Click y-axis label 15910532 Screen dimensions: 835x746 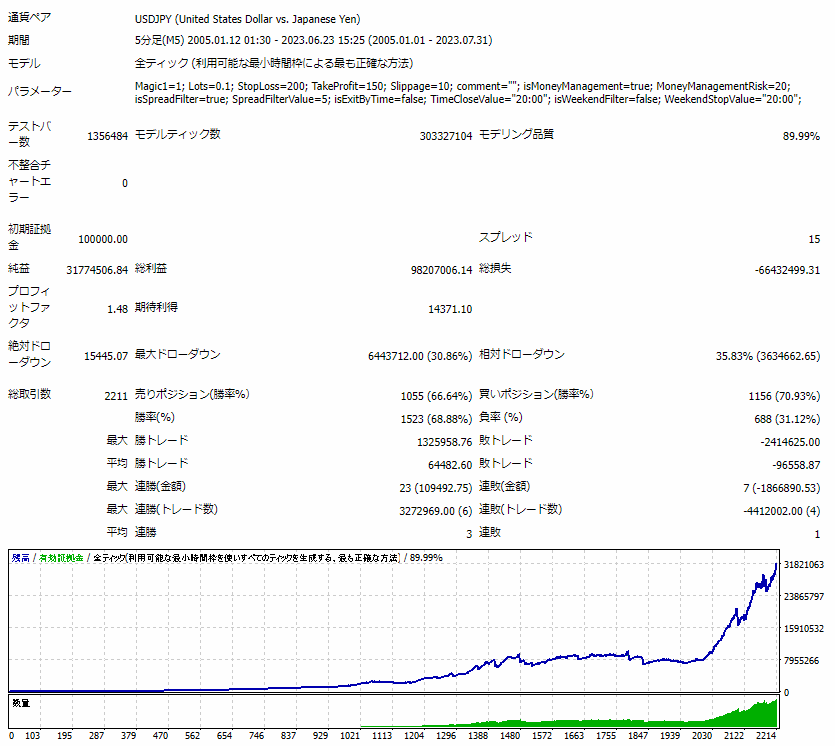pos(804,629)
